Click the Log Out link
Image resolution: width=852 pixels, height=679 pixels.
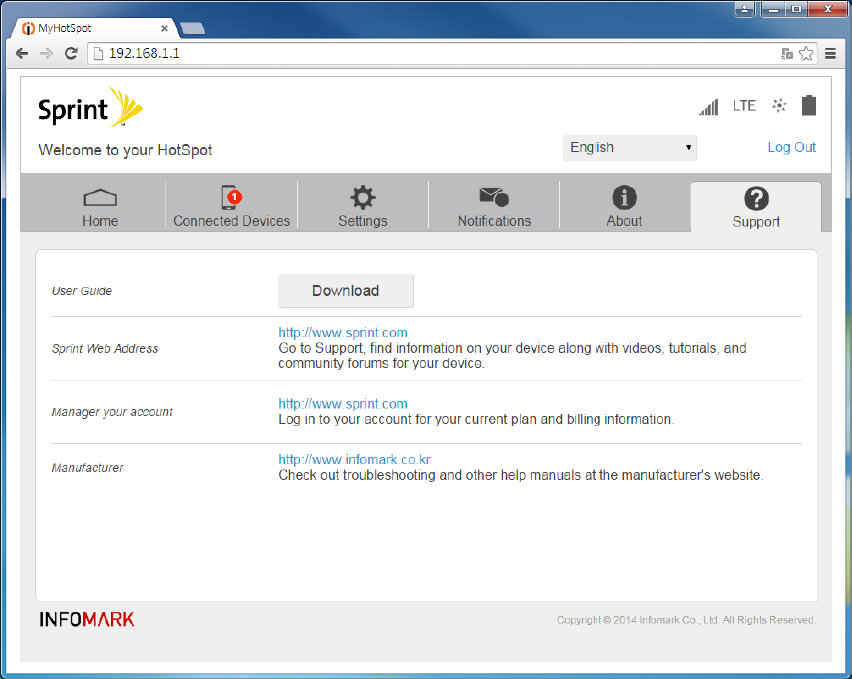pyautogui.click(x=791, y=147)
